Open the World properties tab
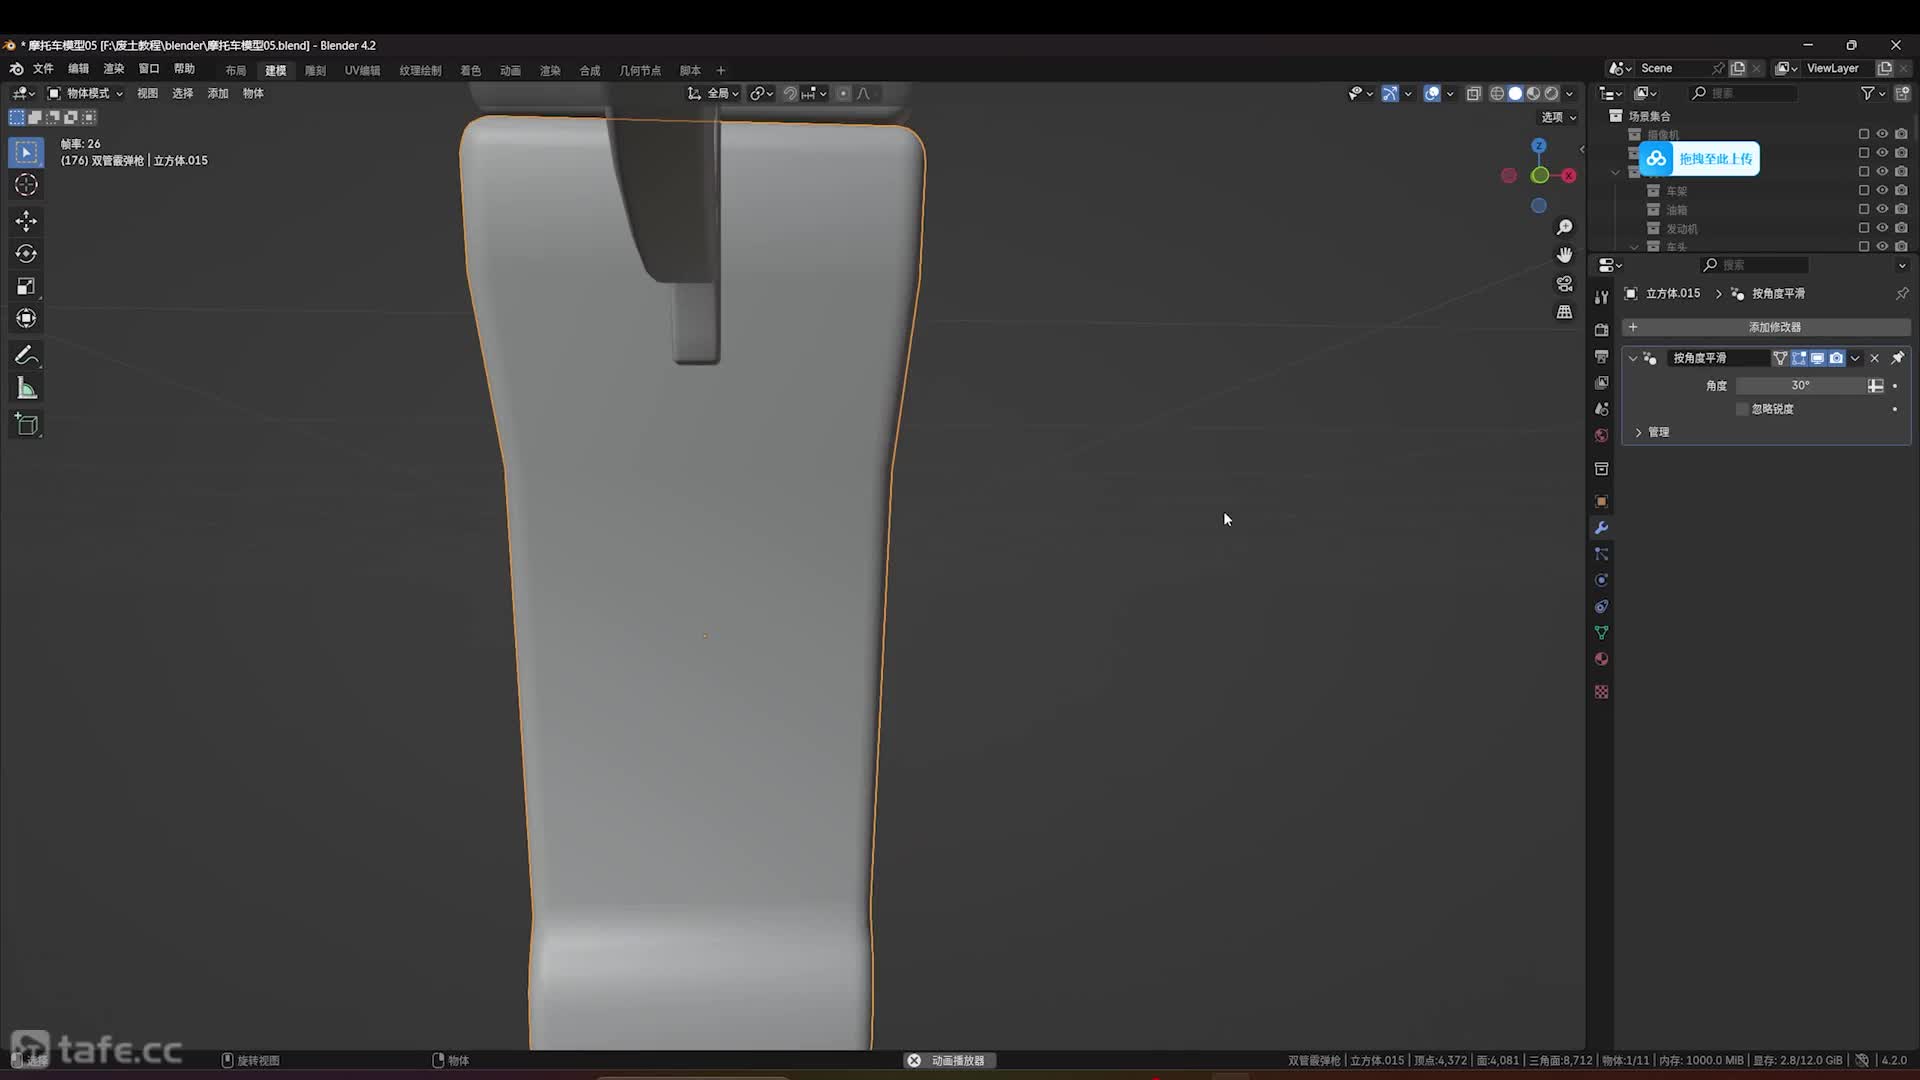The width and height of the screenshot is (1920, 1080). coord(1601,435)
